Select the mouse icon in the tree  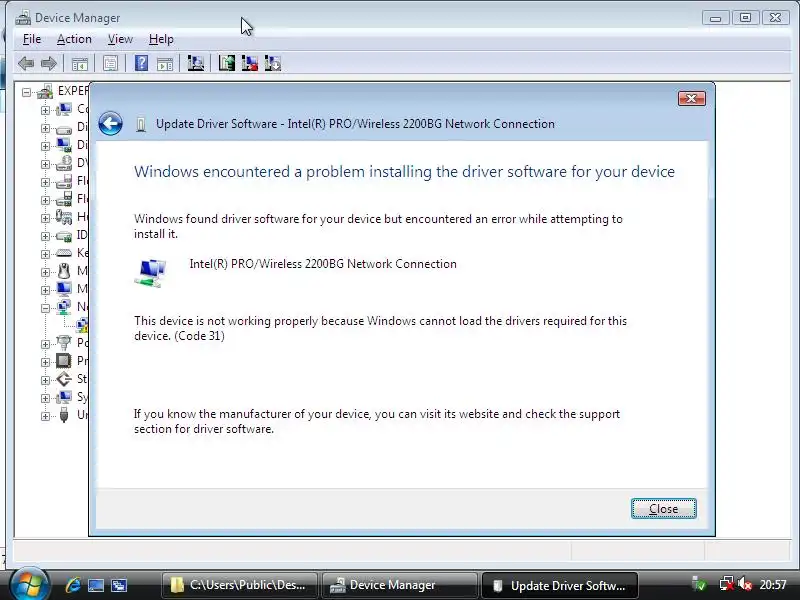[64, 271]
